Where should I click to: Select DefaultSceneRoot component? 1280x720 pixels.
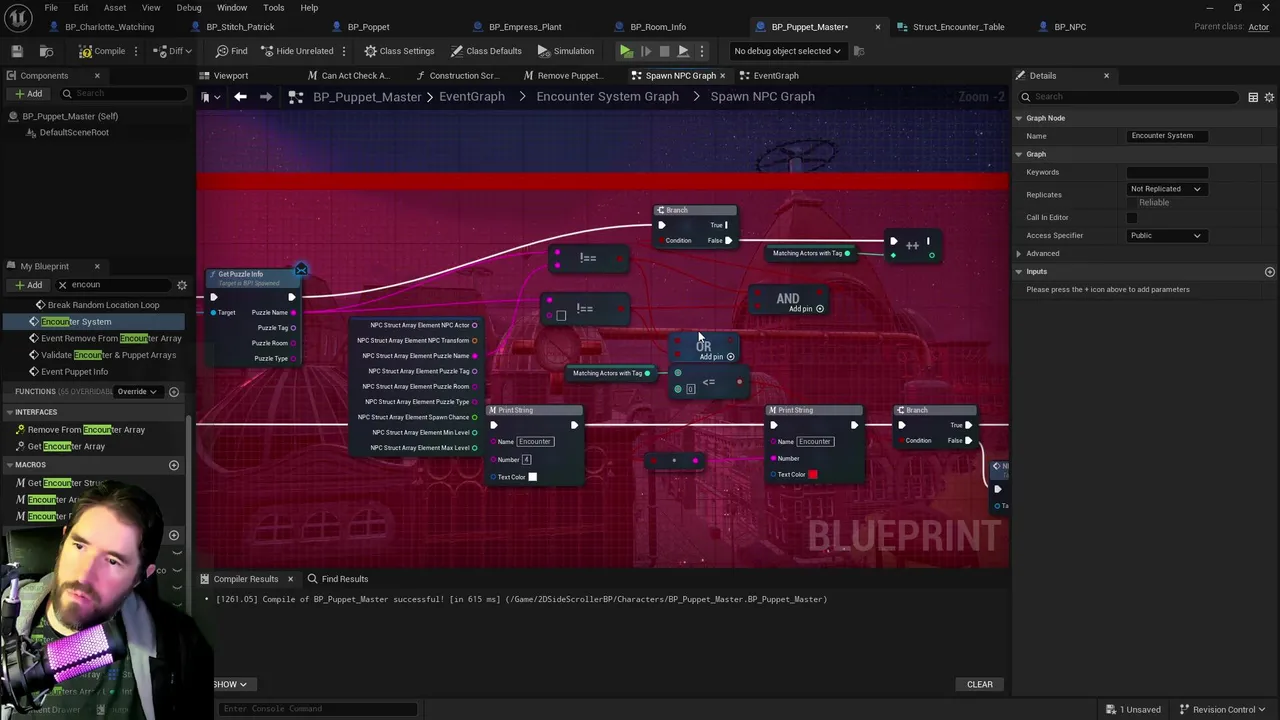[x=73, y=132]
